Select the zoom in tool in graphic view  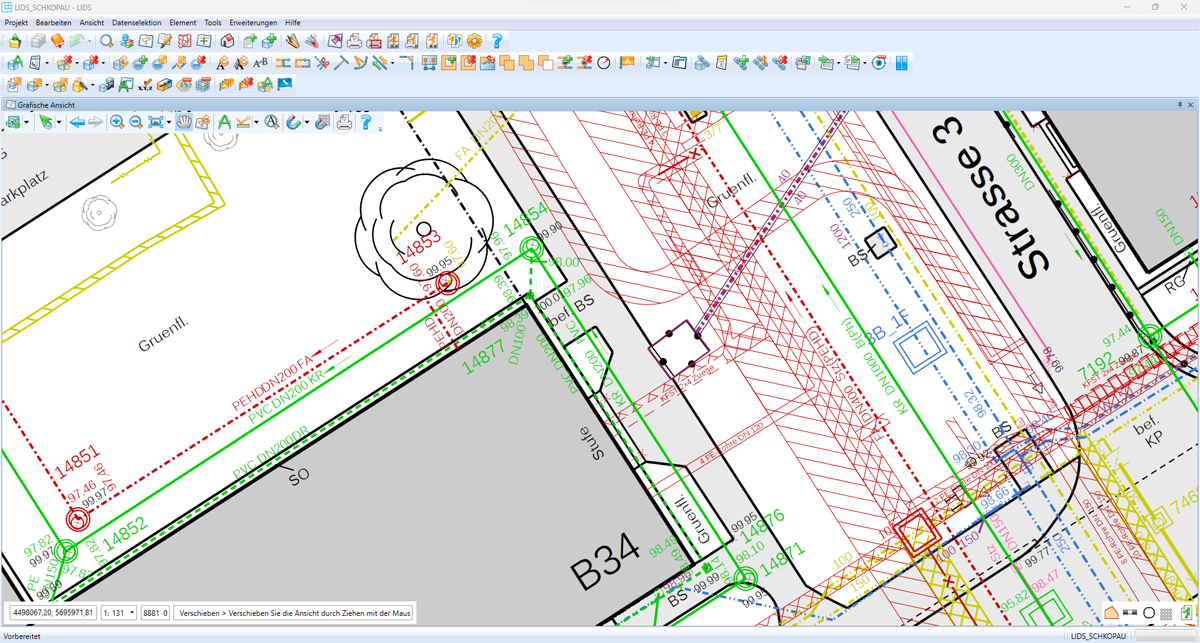click(117, 122)
